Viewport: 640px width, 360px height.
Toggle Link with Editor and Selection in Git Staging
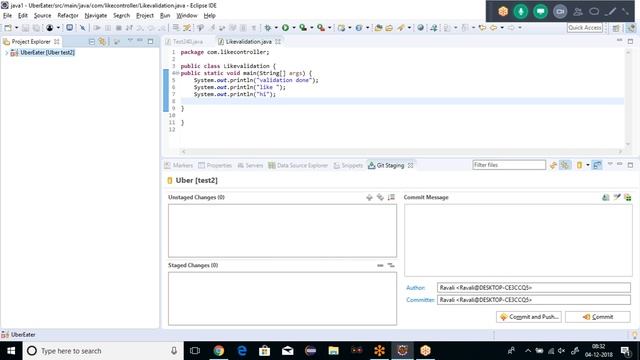(565, 165)
